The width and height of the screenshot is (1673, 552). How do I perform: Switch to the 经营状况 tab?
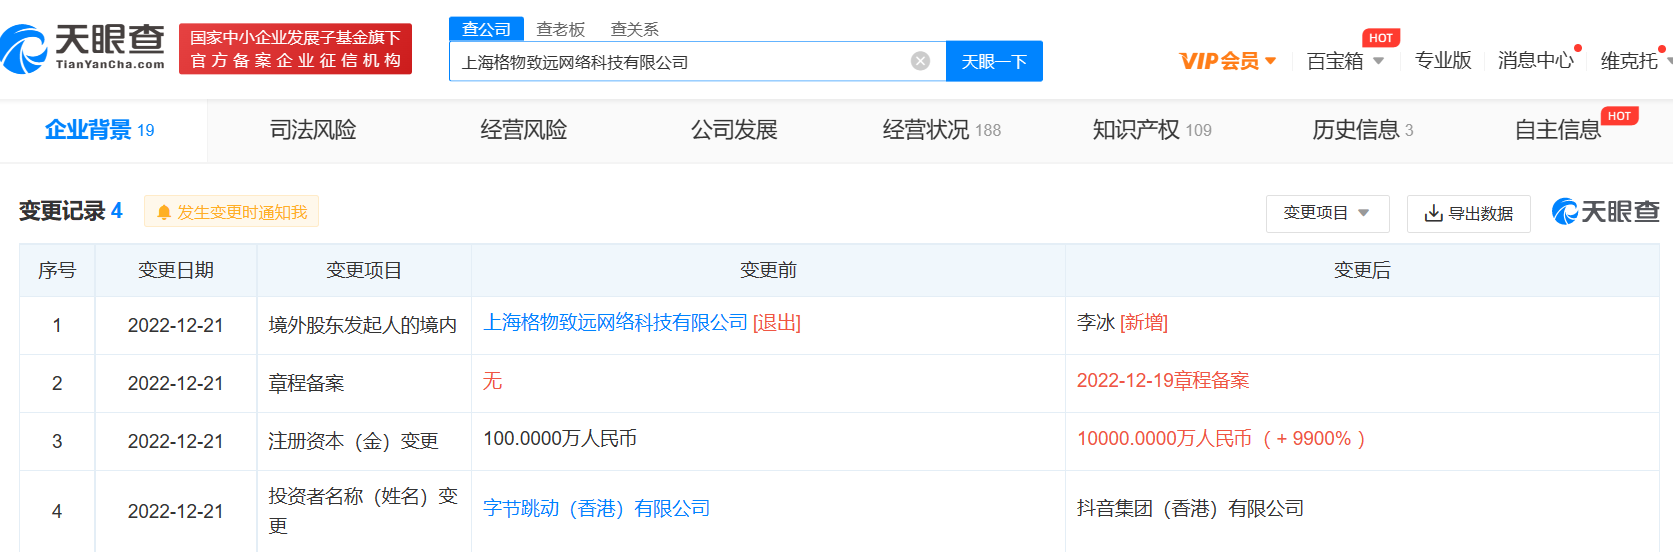pyautogui.click(x=941, y=130)
